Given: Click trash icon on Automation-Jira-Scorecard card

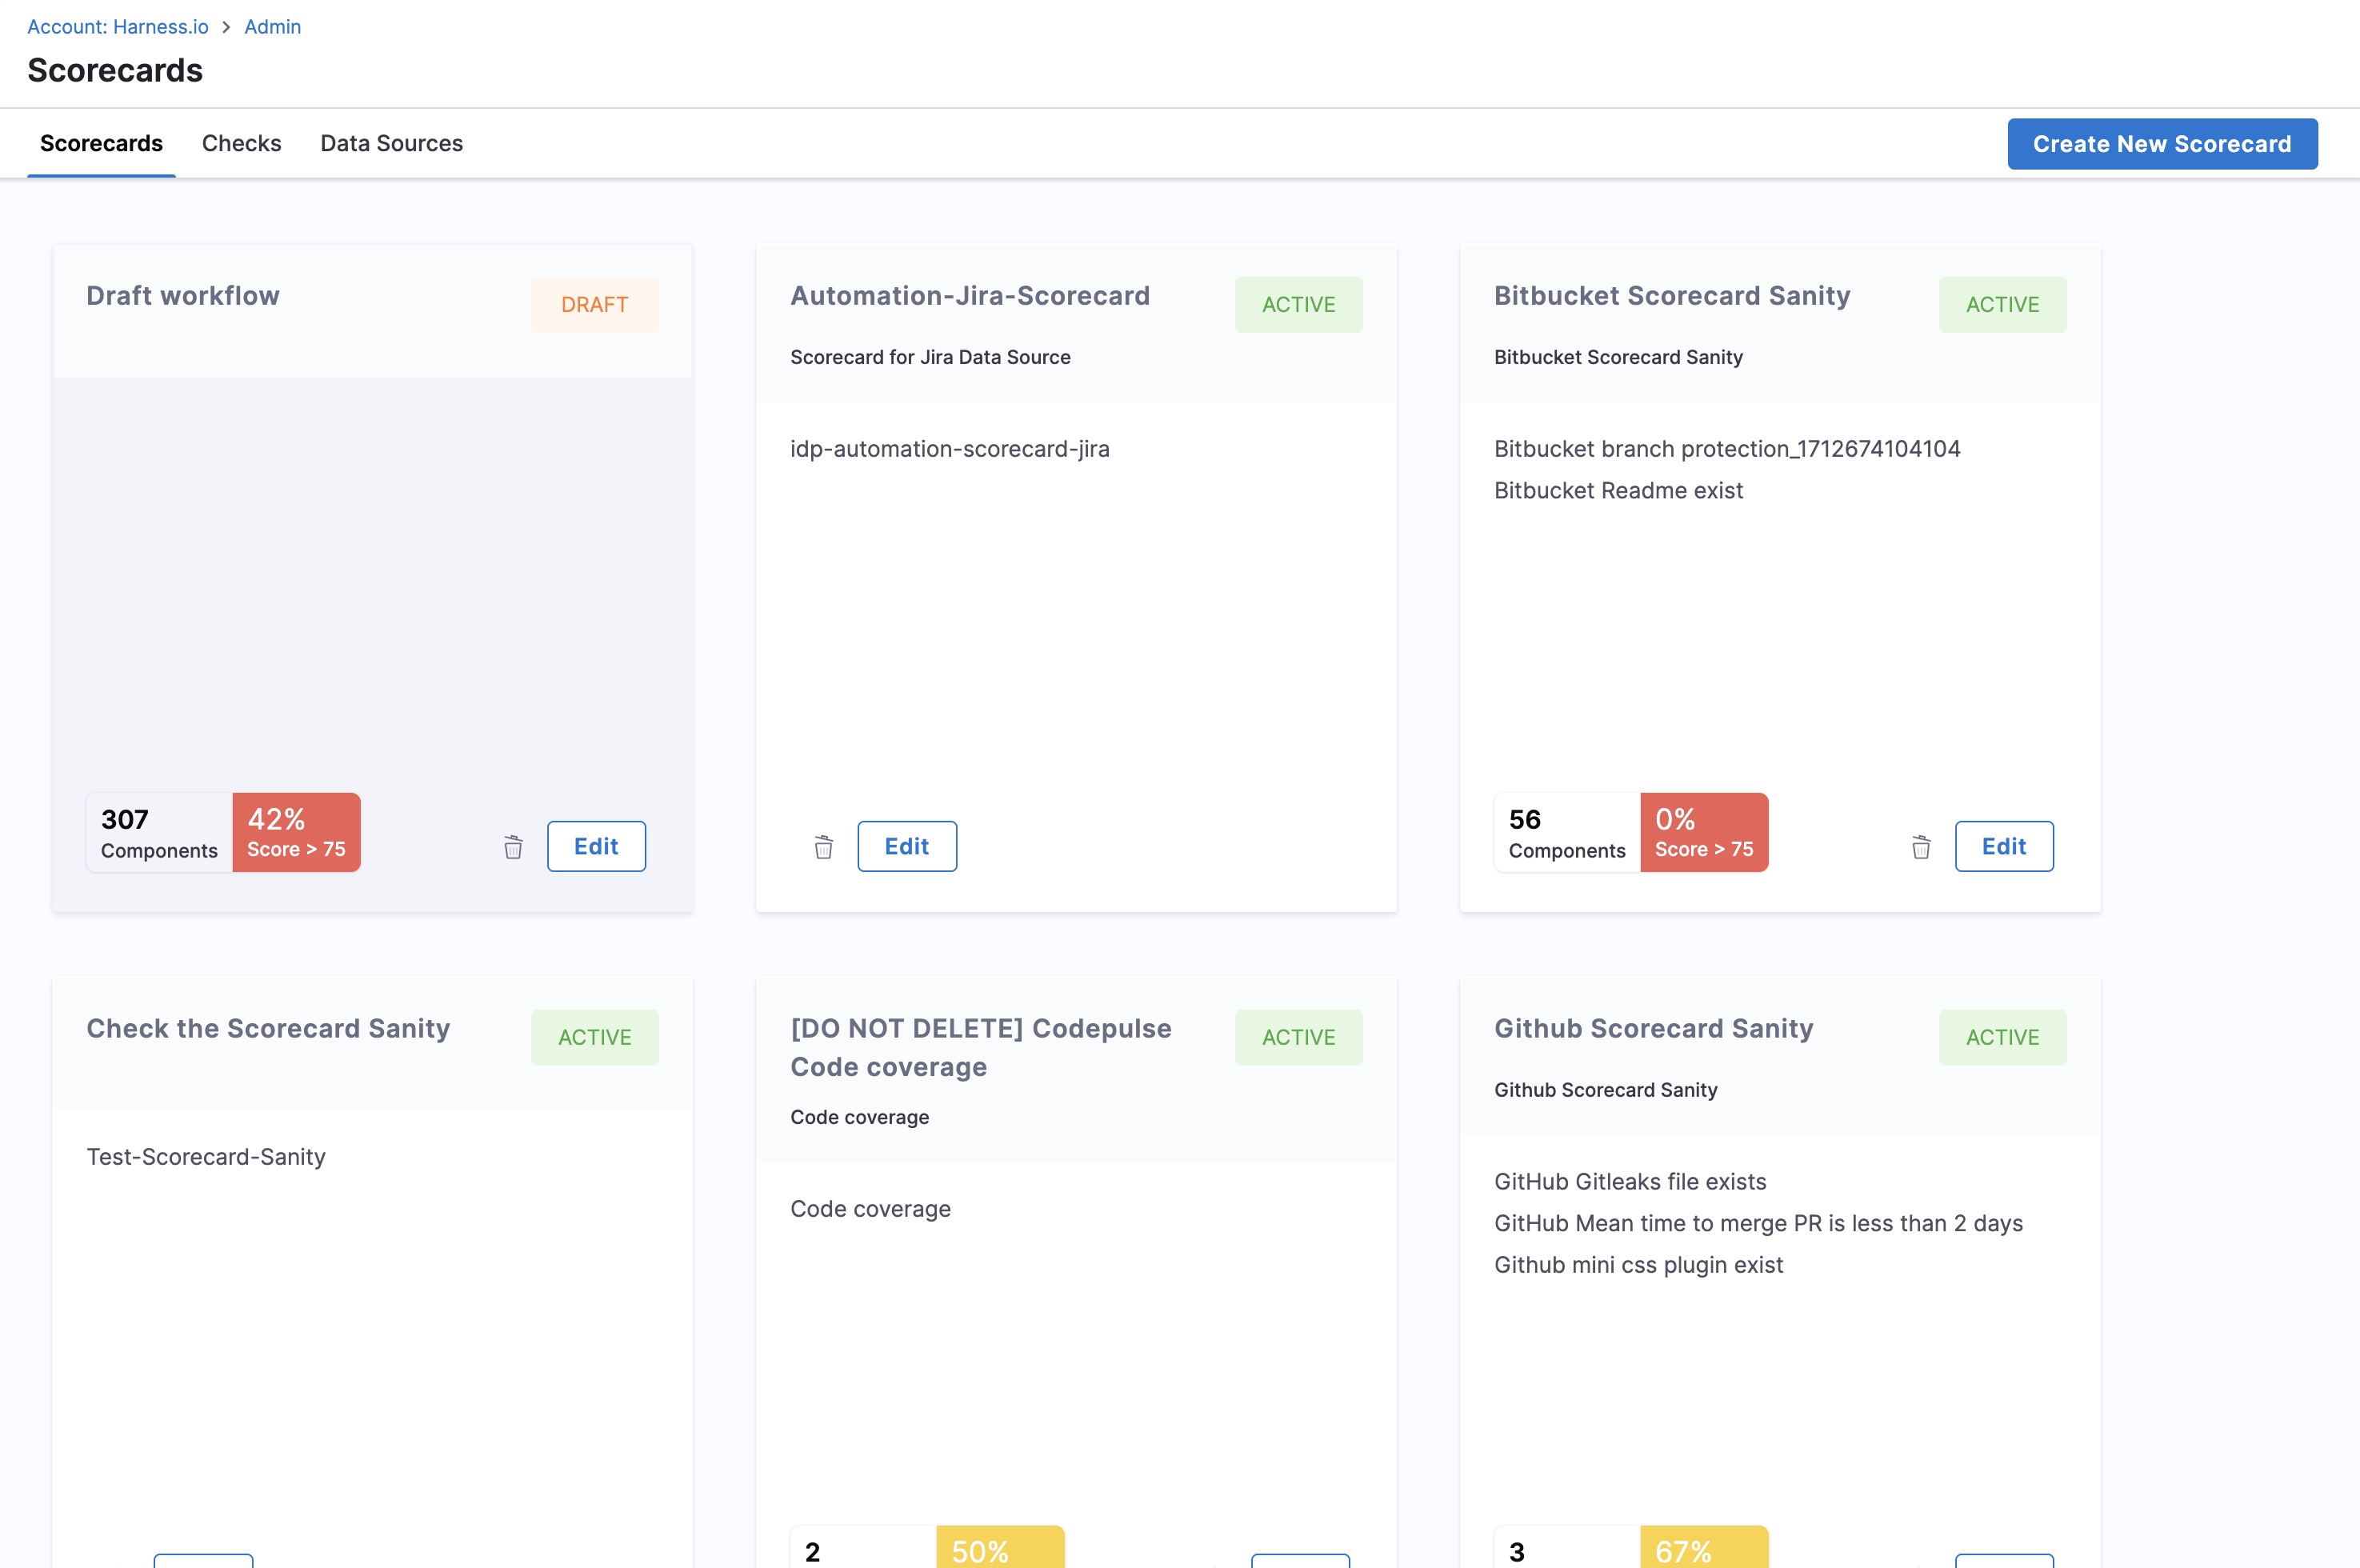Looking at the screenshot, I should 823,847.
